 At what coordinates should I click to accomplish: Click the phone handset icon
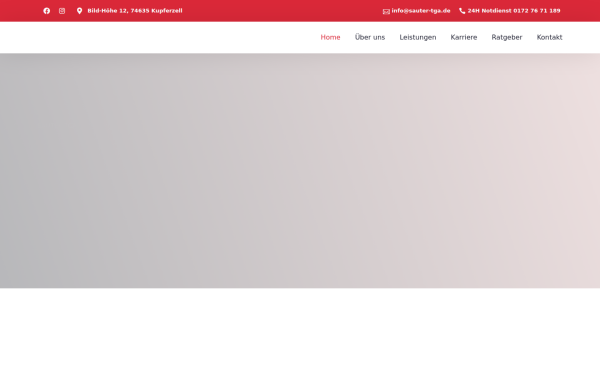click(x=462, y=11)
